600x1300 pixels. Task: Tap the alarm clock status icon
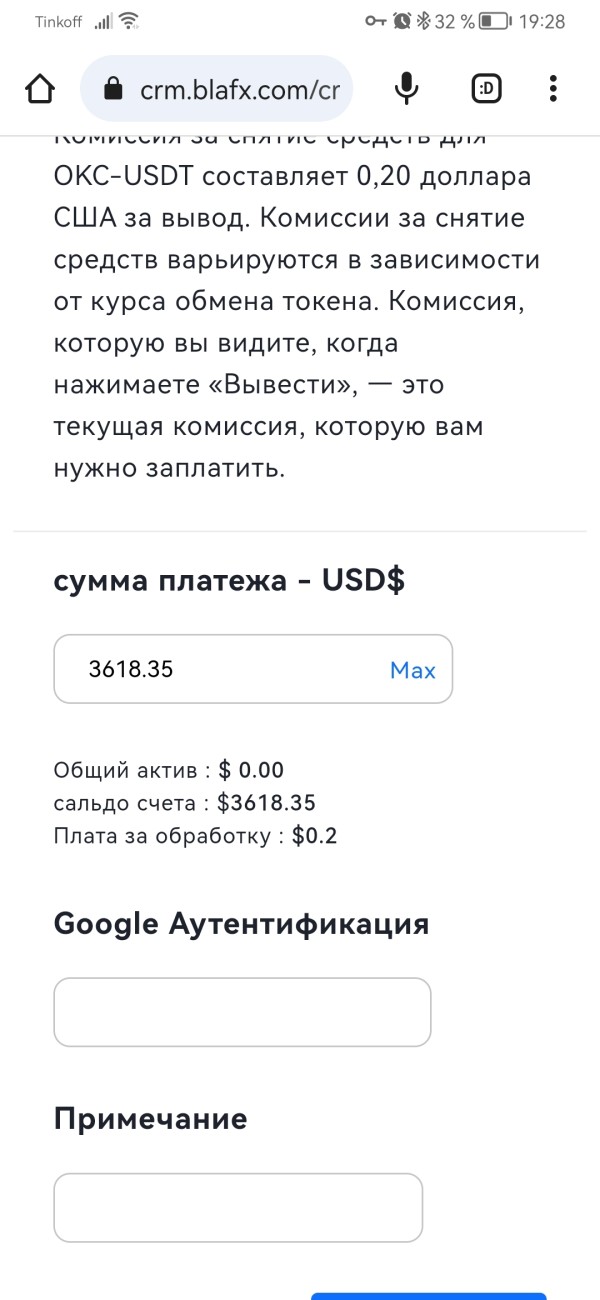(402, 21)
